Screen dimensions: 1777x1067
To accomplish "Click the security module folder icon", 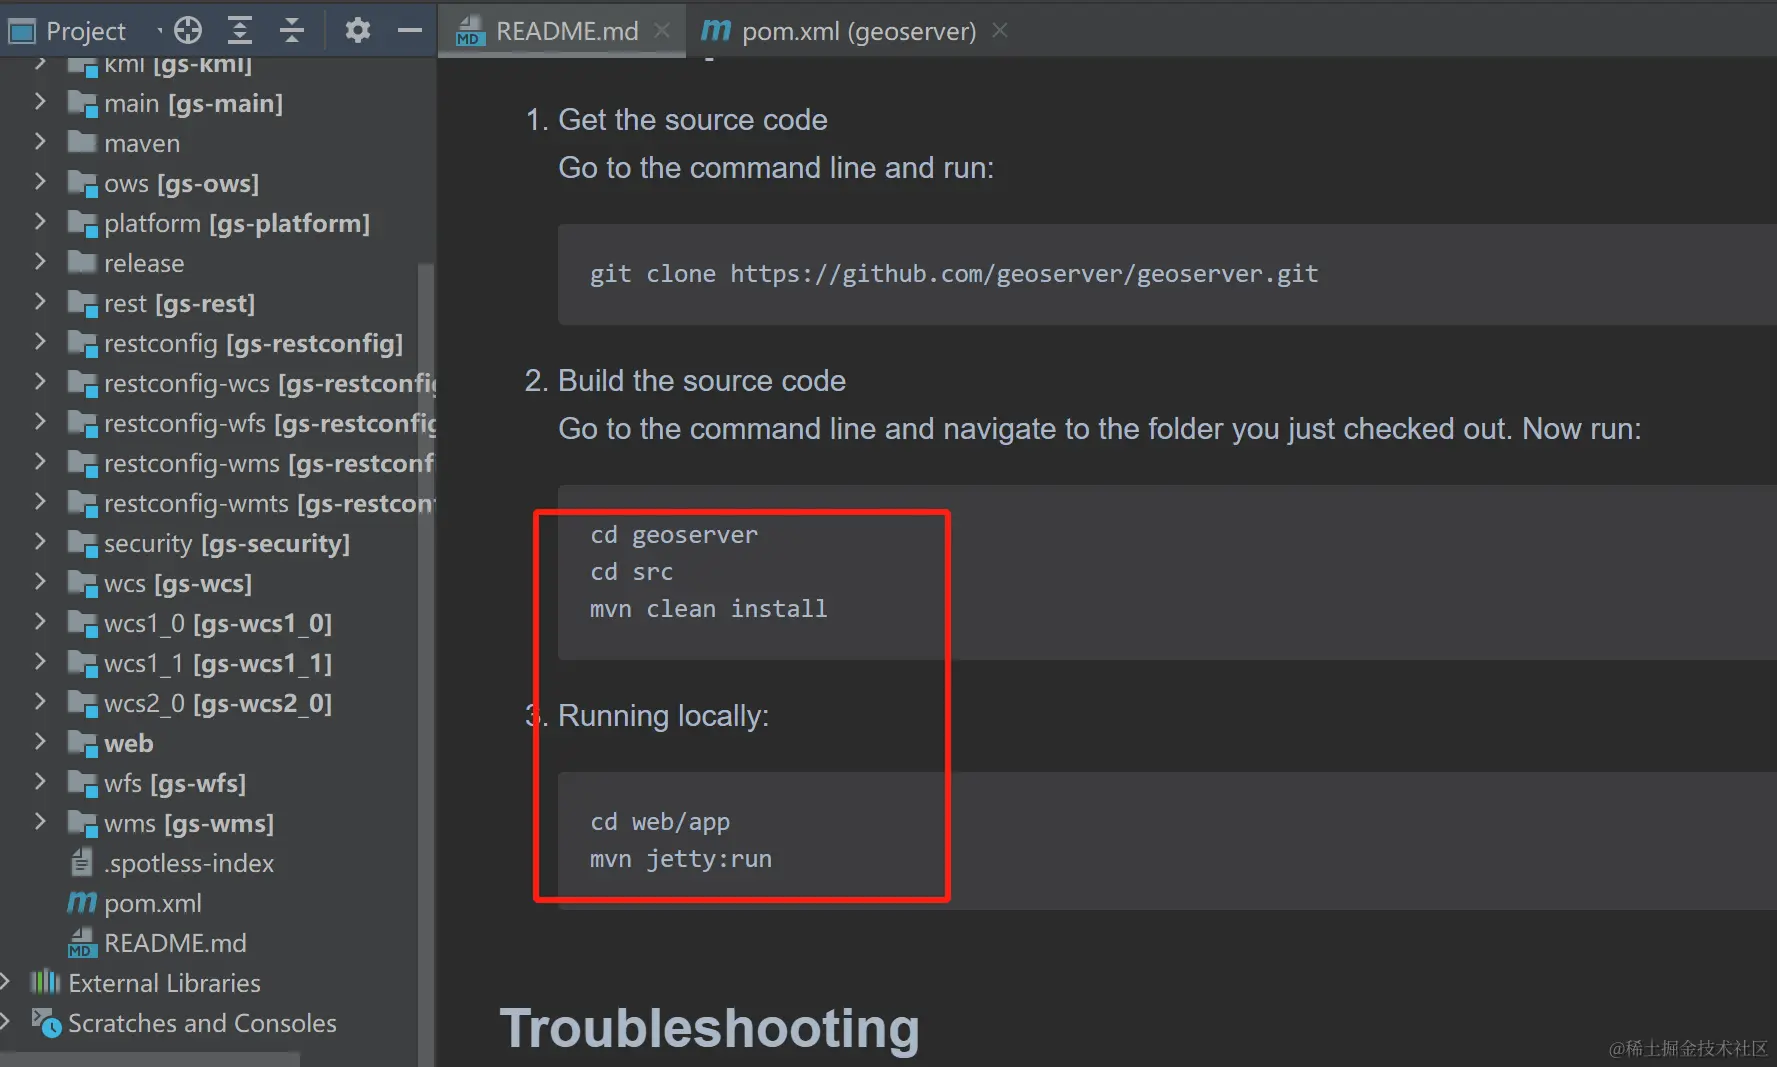I will coord(82,543).
